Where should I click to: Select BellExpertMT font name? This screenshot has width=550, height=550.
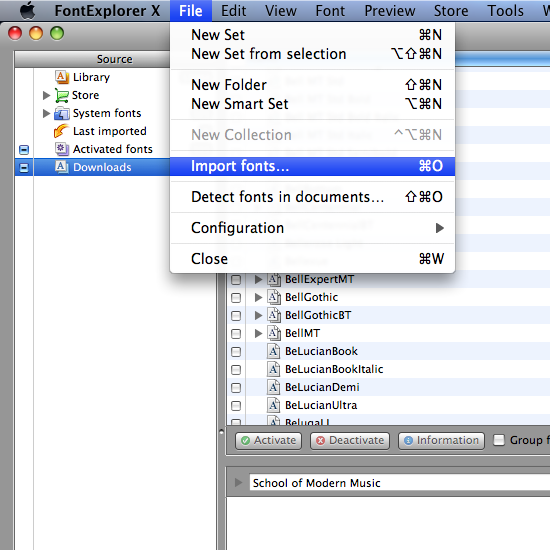pos(319,279)
